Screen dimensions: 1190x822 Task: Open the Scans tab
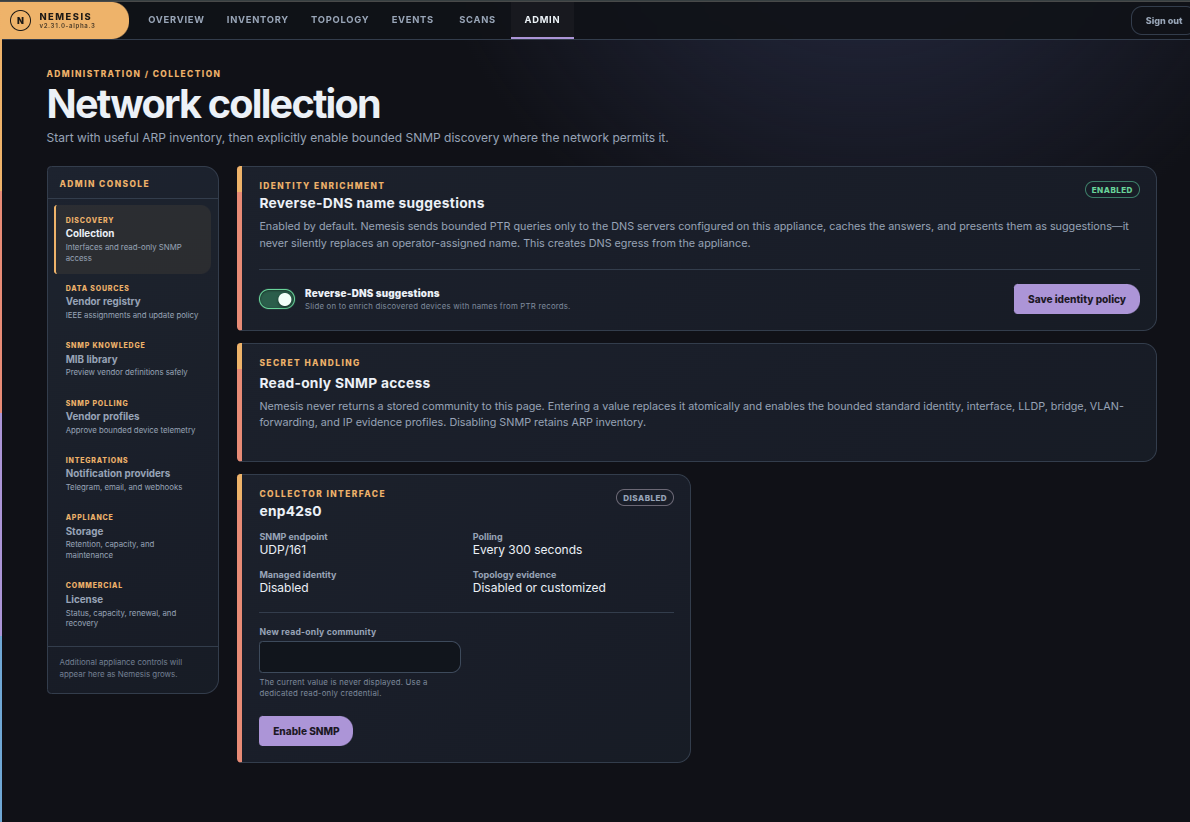(477, 20)
